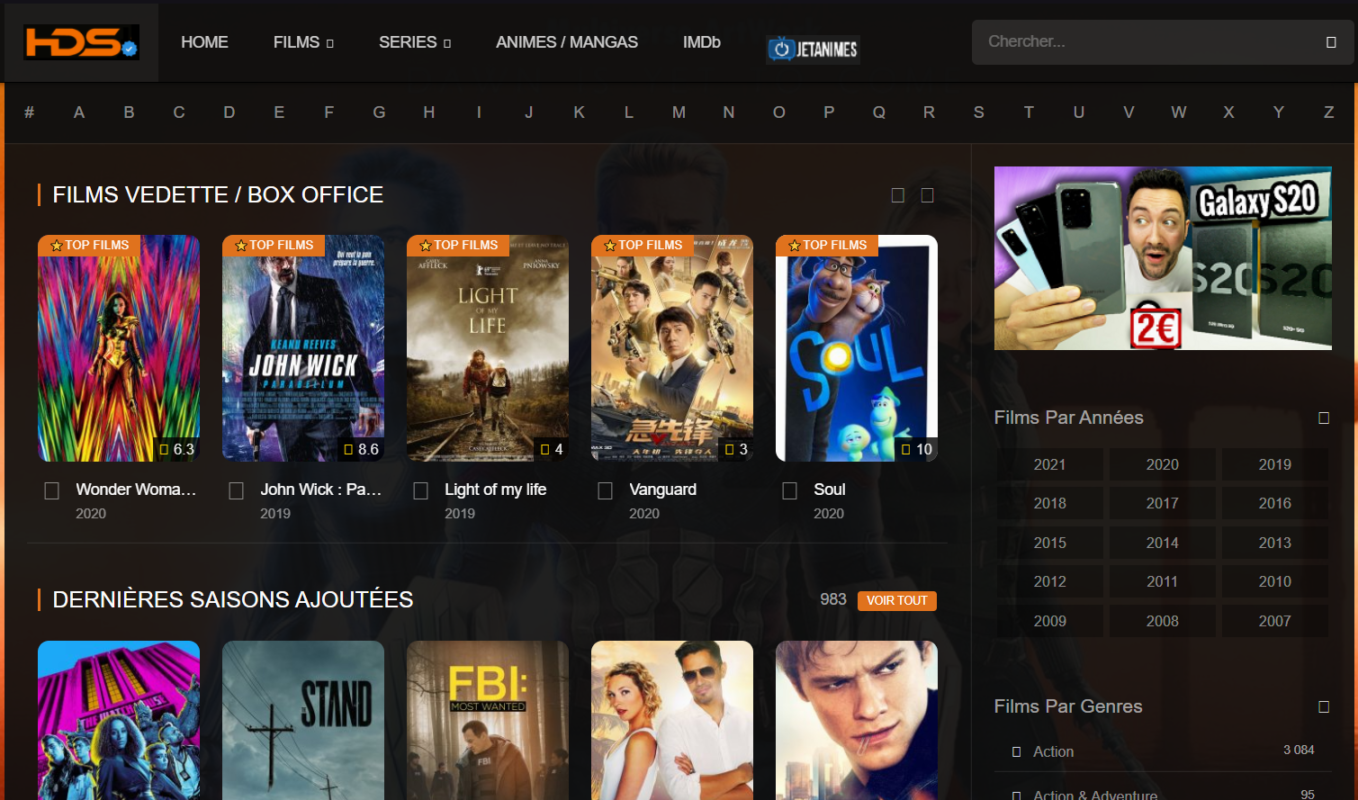The image size is (1358, 800).
Task: Click the HDS site logo
Action: click(x=81, y=42)
